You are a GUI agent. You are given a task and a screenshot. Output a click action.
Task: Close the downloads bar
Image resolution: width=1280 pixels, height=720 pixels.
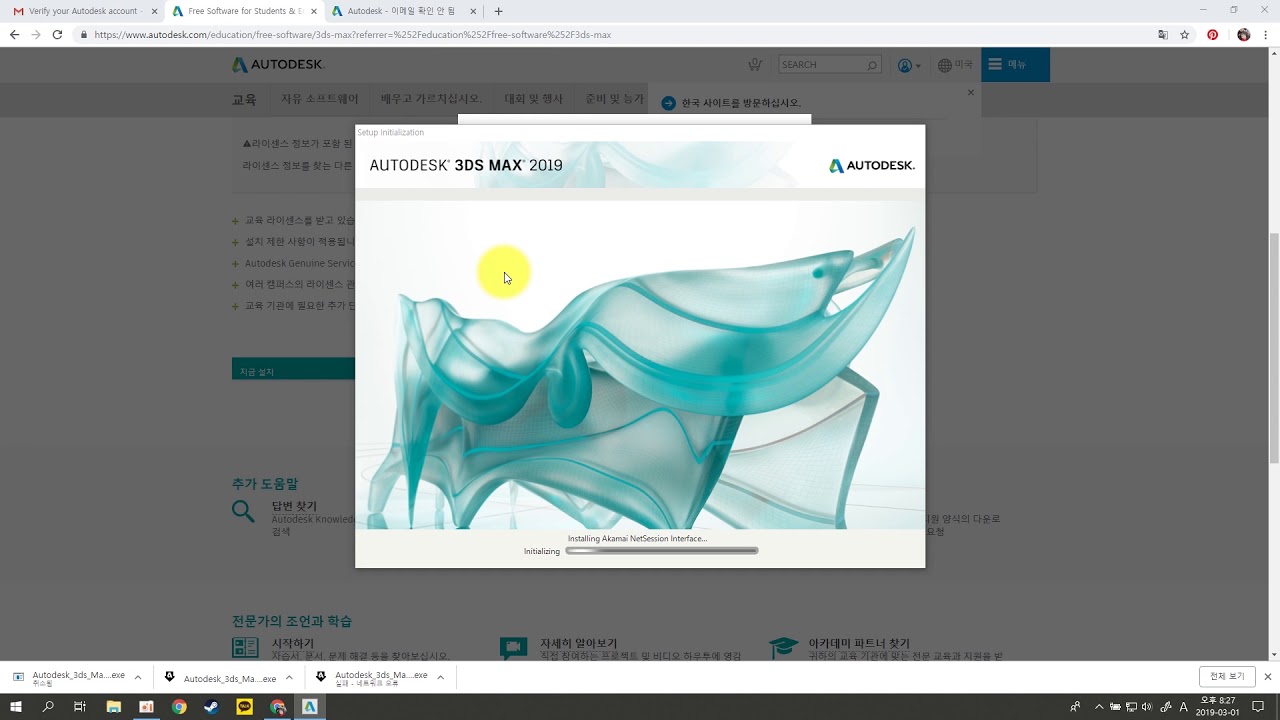click(x=1267, y=676)
